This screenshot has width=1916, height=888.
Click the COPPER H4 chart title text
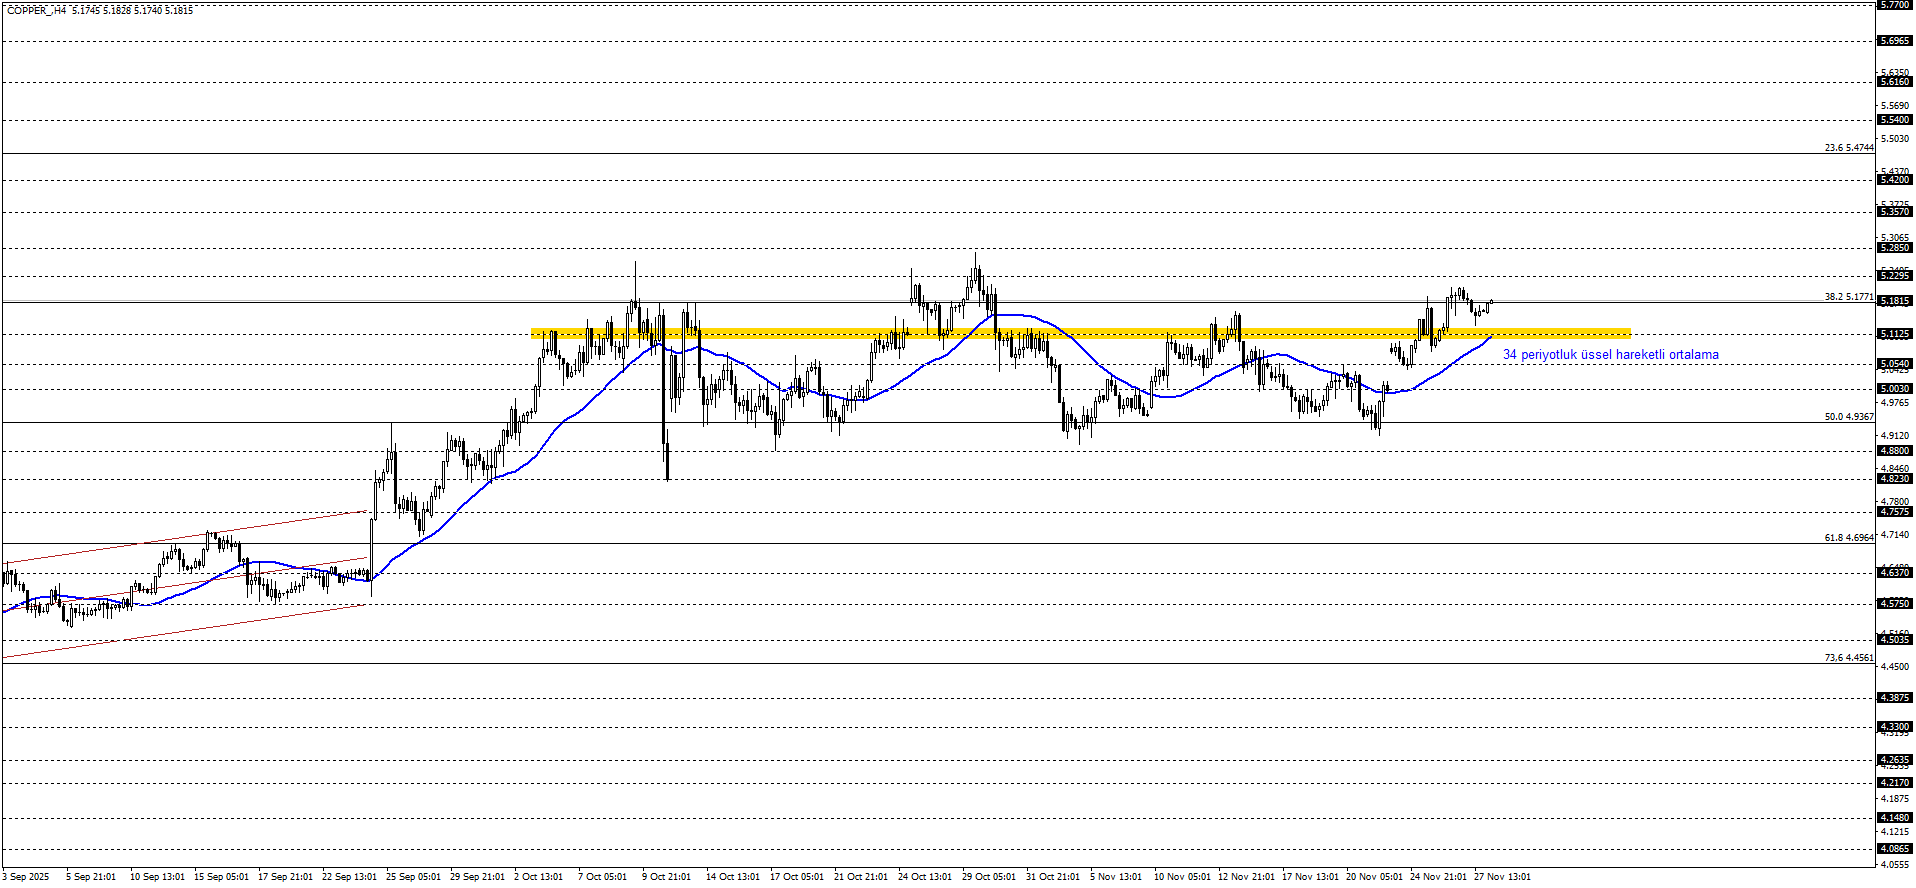click(100, 10)
